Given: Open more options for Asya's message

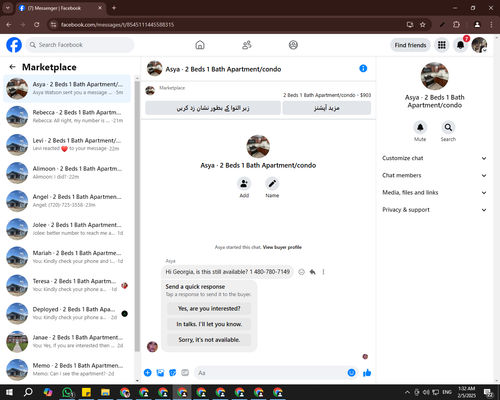Looking at the screenshot, I should 323,272.
